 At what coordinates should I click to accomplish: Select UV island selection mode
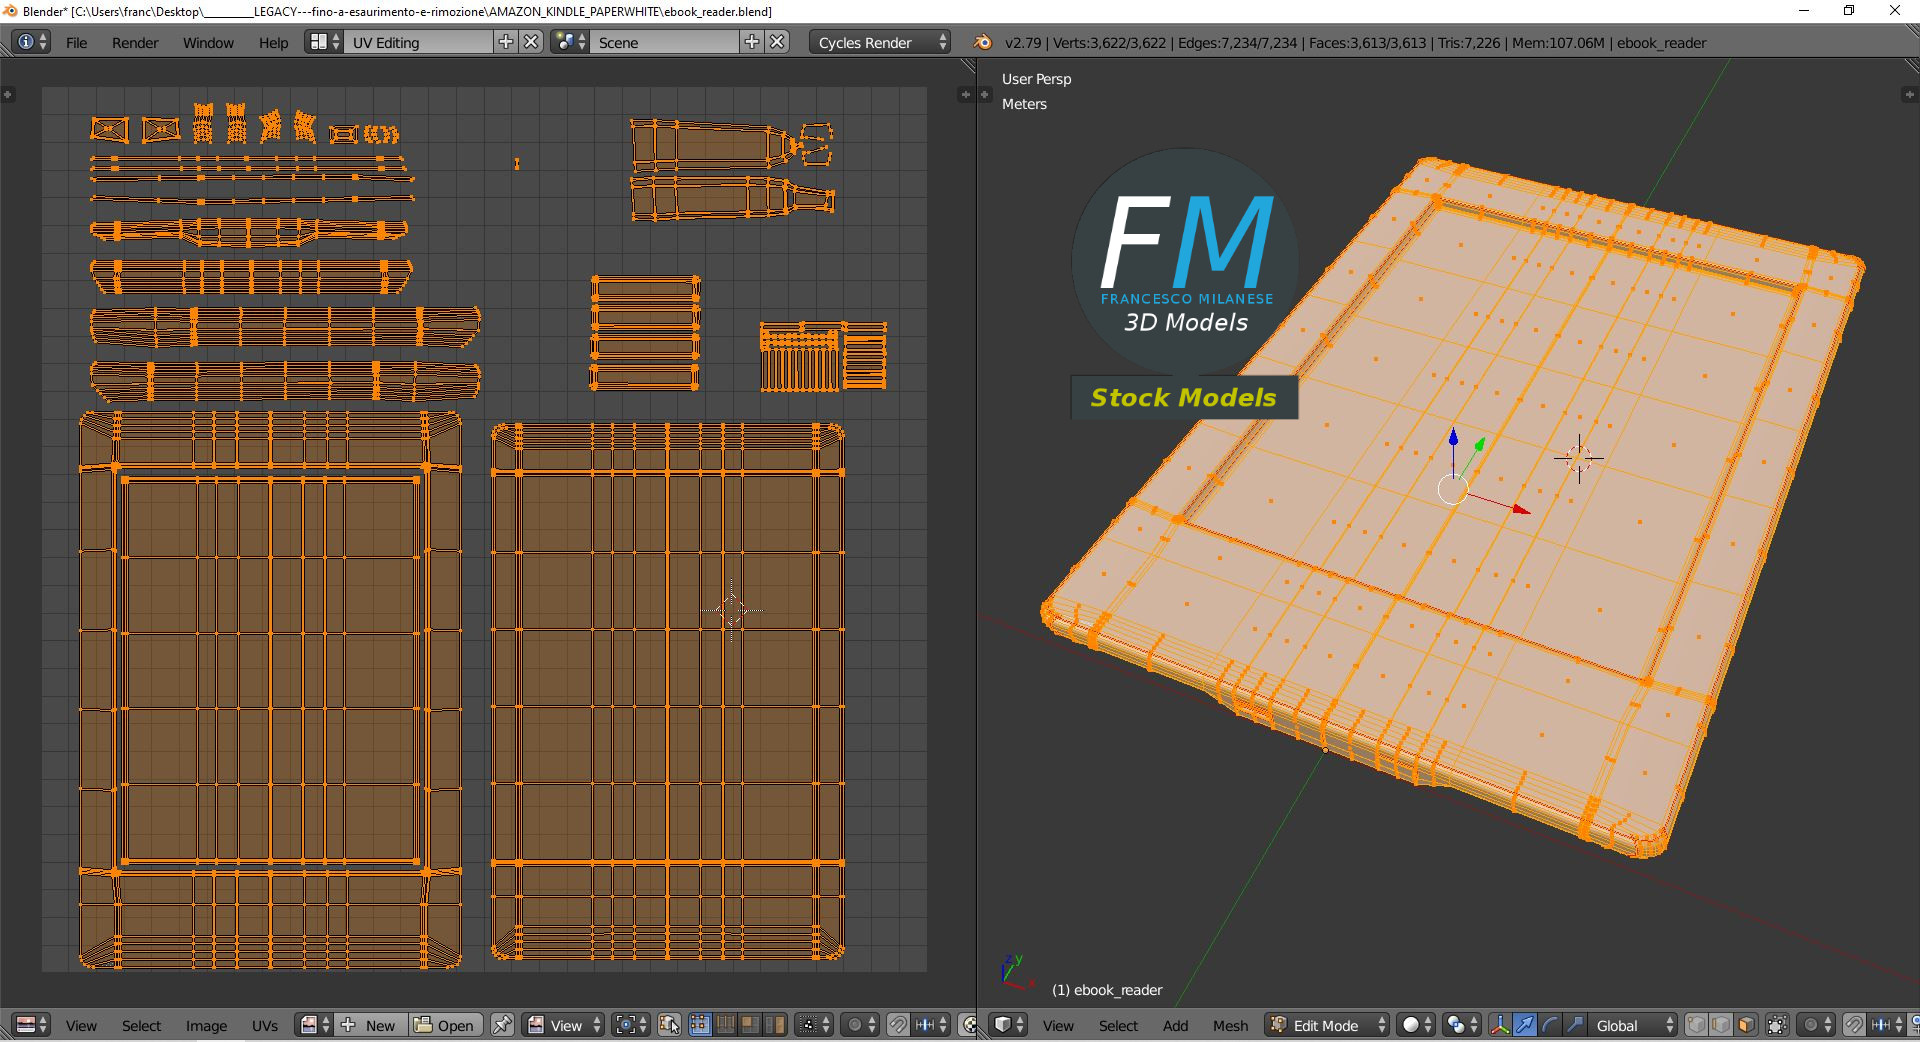click(775, 1025)
